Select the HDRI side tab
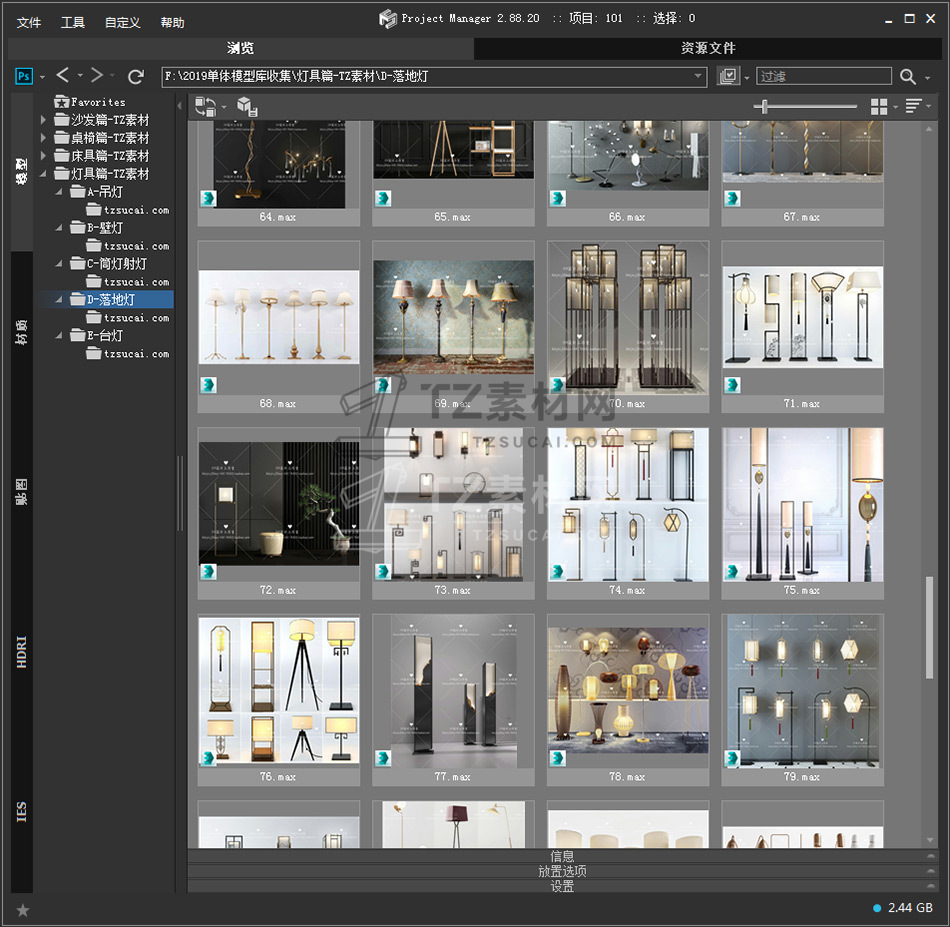Image resolution: width=950 pixels, height=927 pixels. point(22,651)
